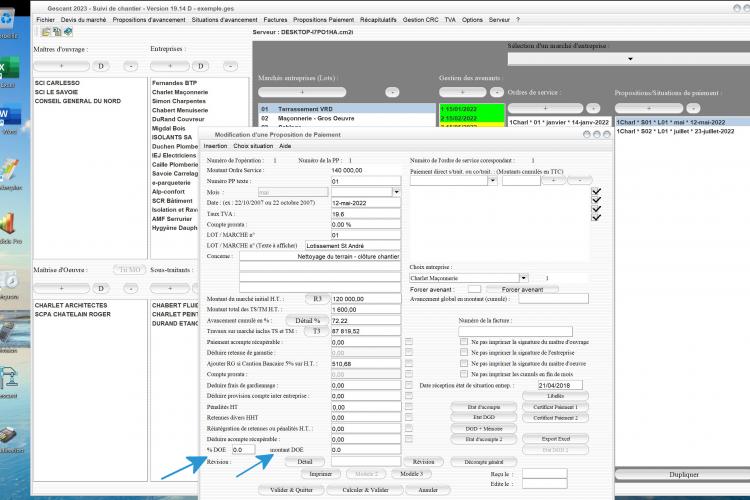Check 'Ne pas imprimer les cumuls en fin de mois'
Image resolution: width=750 pixels, height=500 pixels.
click(463, 374)
